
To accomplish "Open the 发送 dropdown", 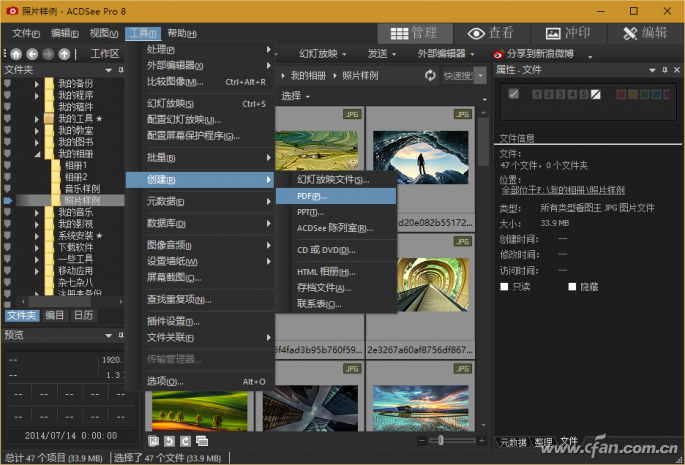I will (382, 54).
